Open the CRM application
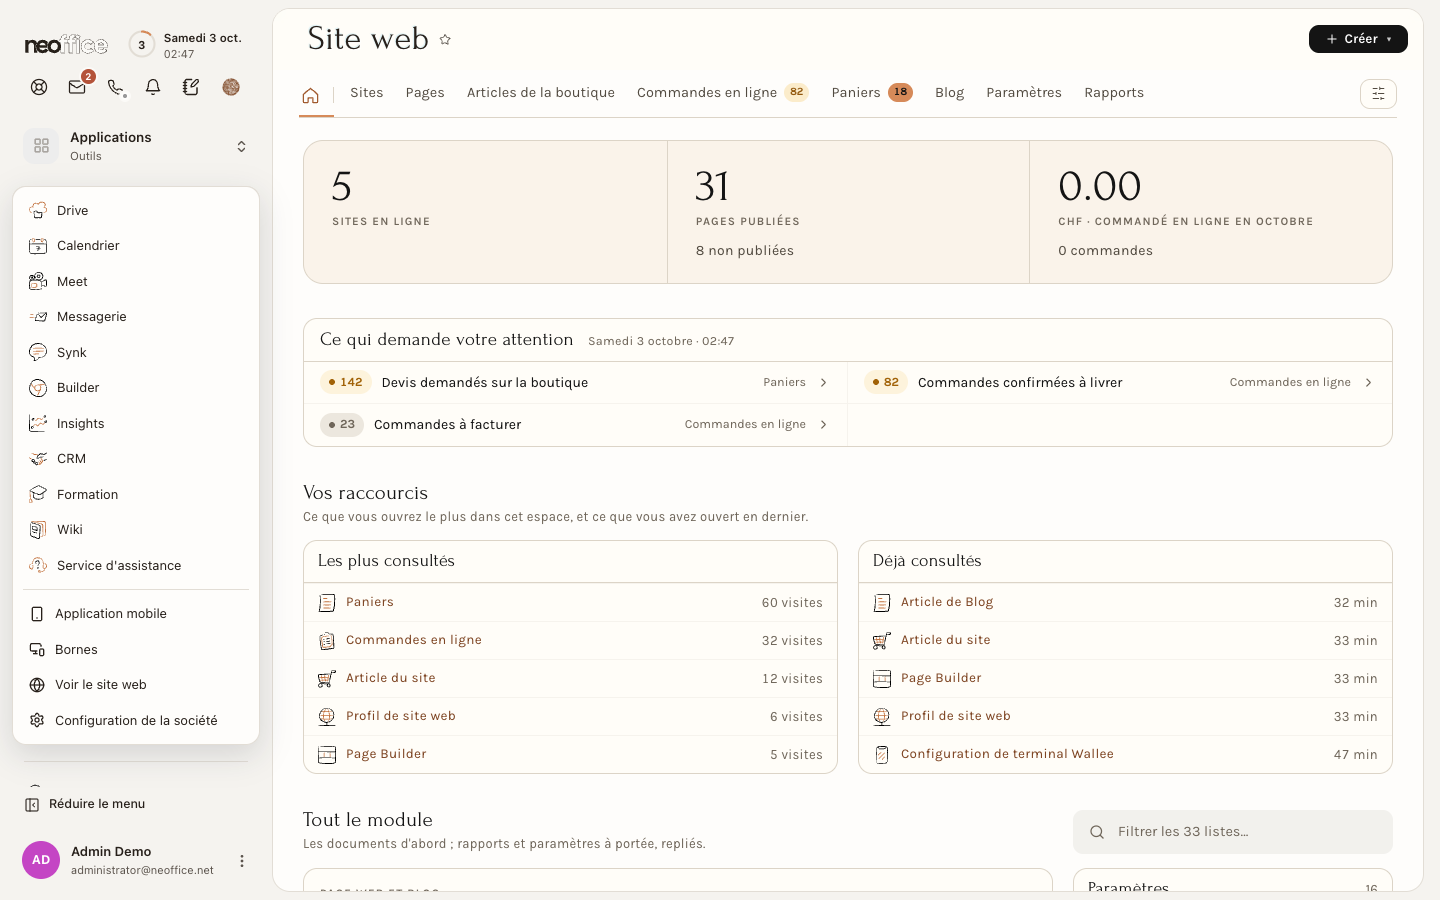Viewport: 1440px width, 900px height. click(136, 459)
